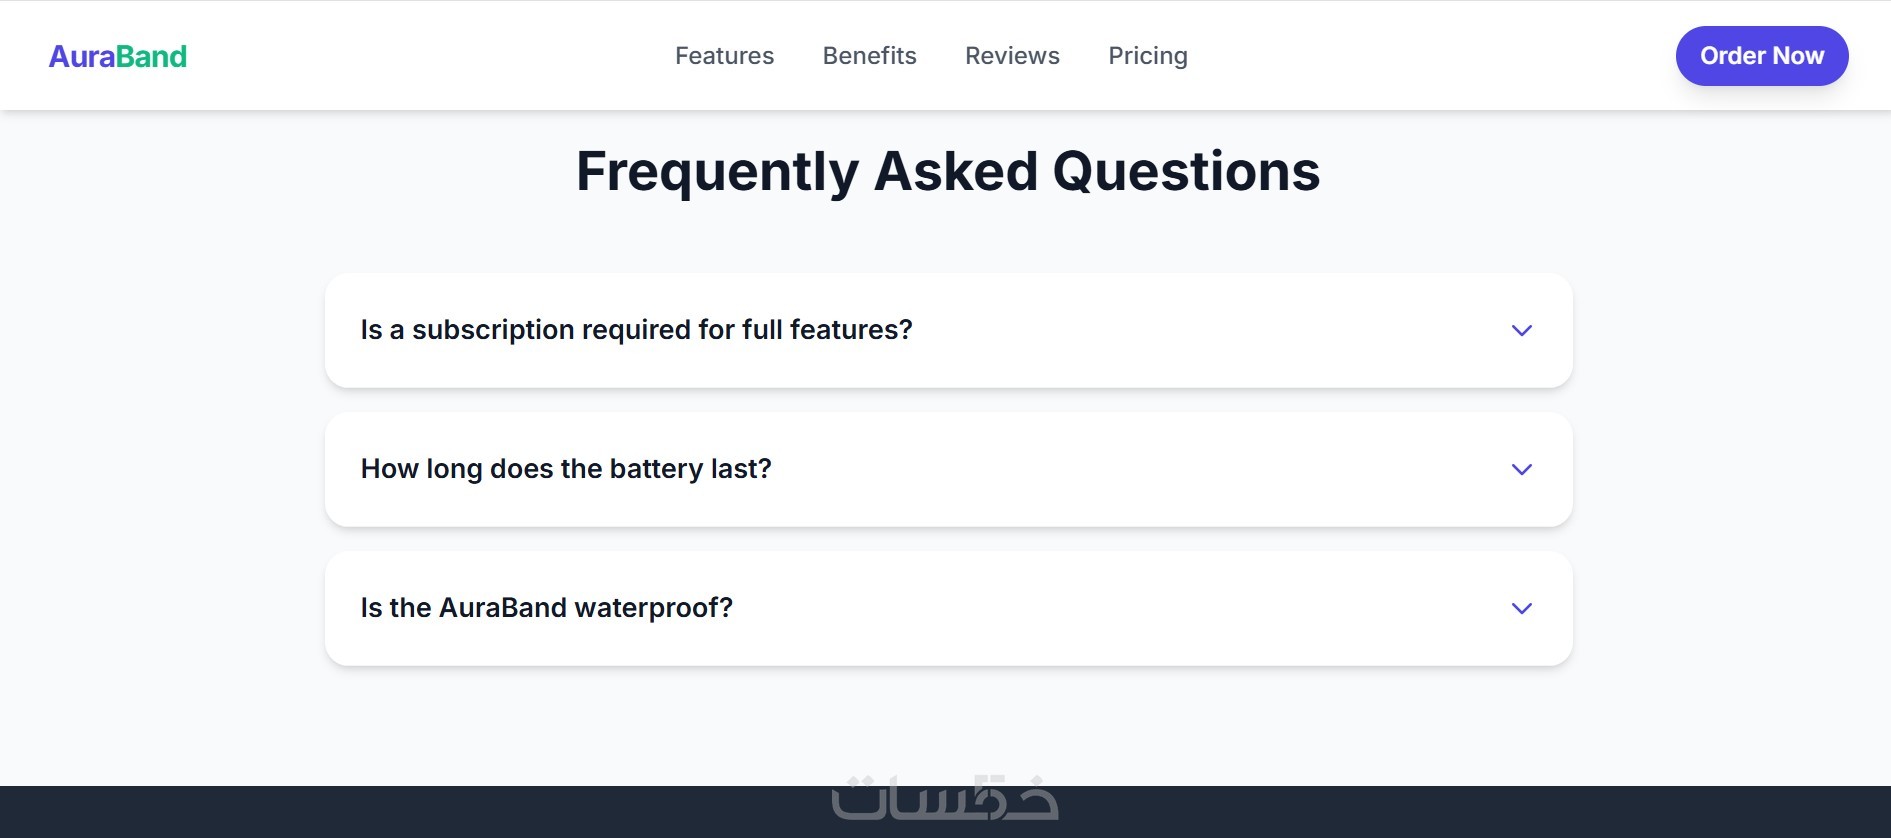
Task: Click the dark footer bar
Action: (400, 812)
